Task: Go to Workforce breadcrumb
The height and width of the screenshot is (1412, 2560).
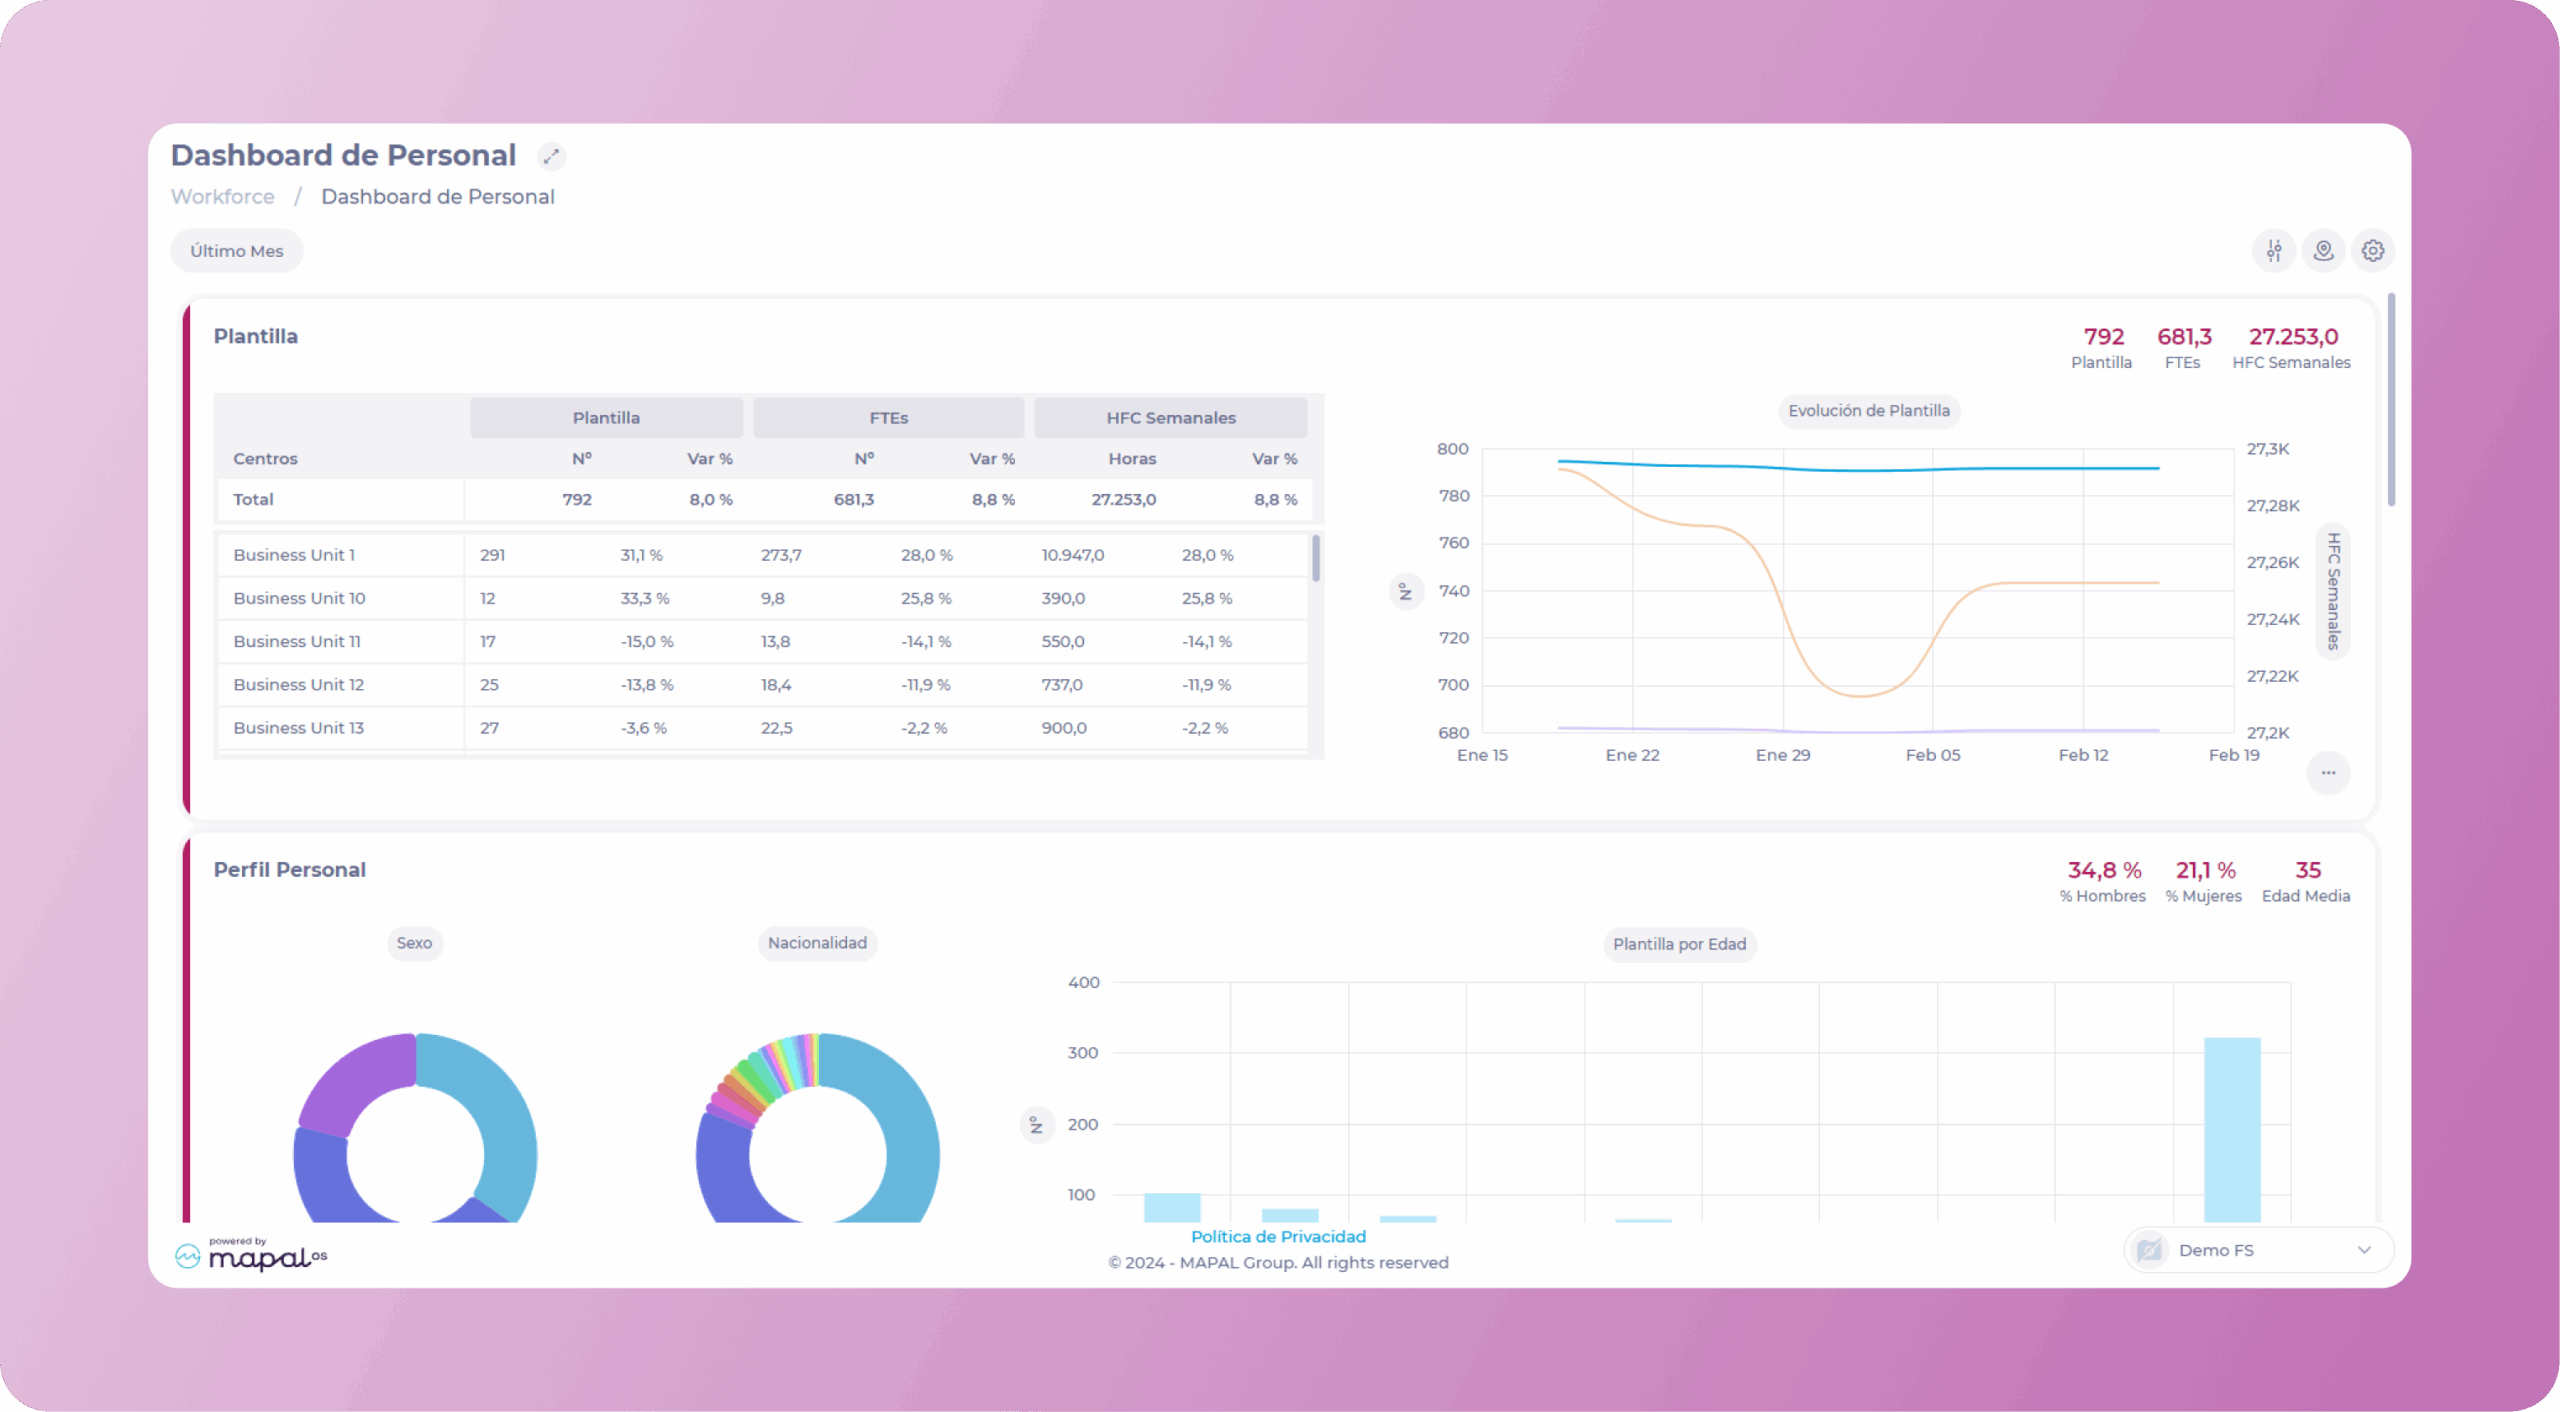Action: point(222,197)
